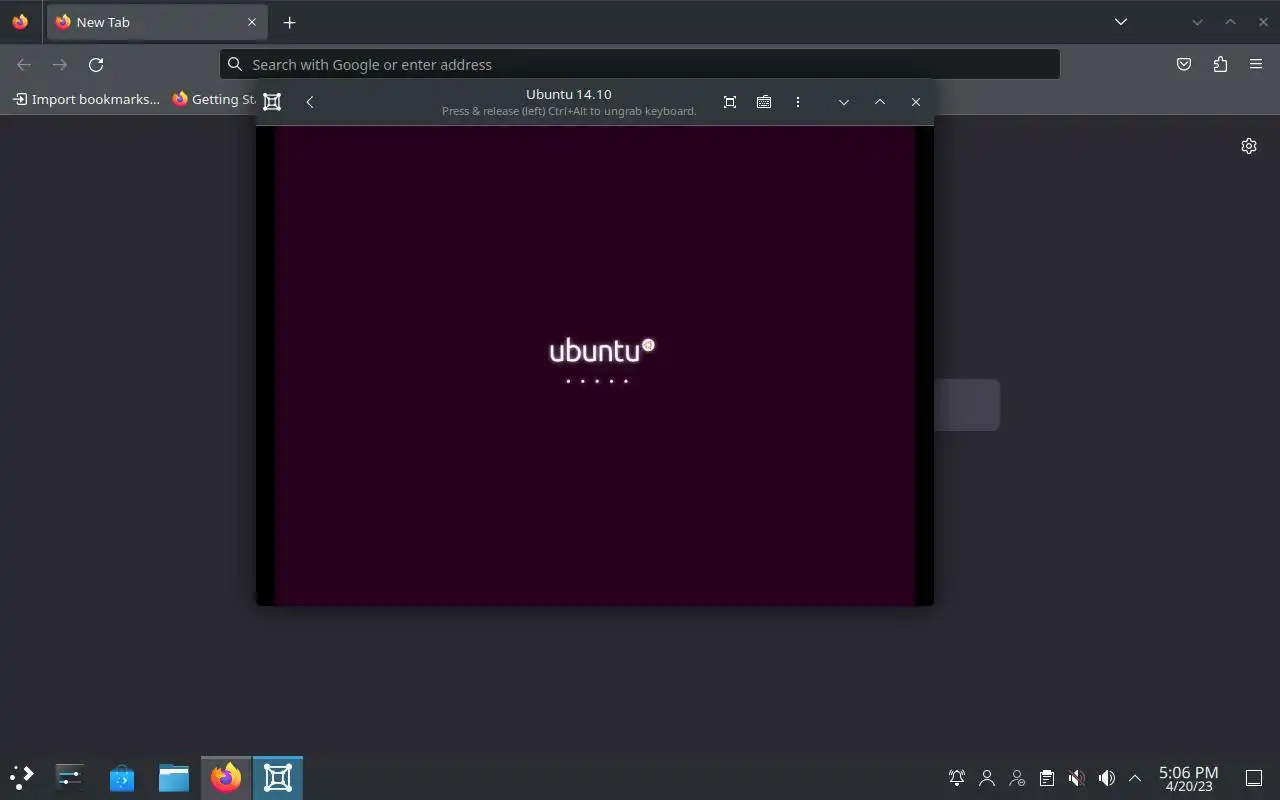Open the Dolphin file manager taskbar icon

pos(174,777)
